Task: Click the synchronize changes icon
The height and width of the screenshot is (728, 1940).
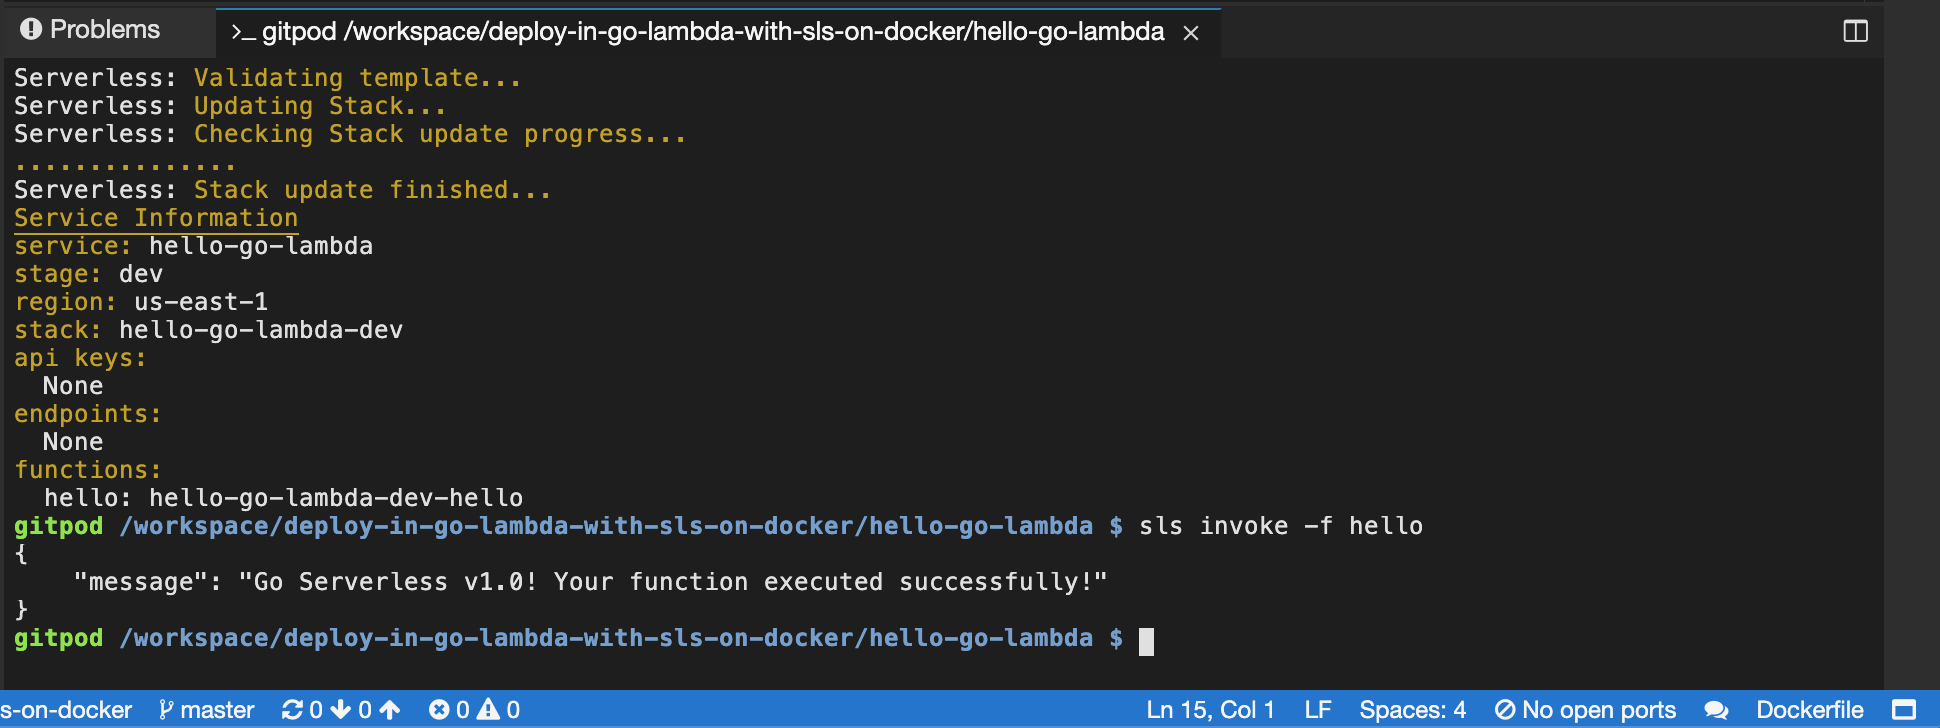Action: (291, 709)
